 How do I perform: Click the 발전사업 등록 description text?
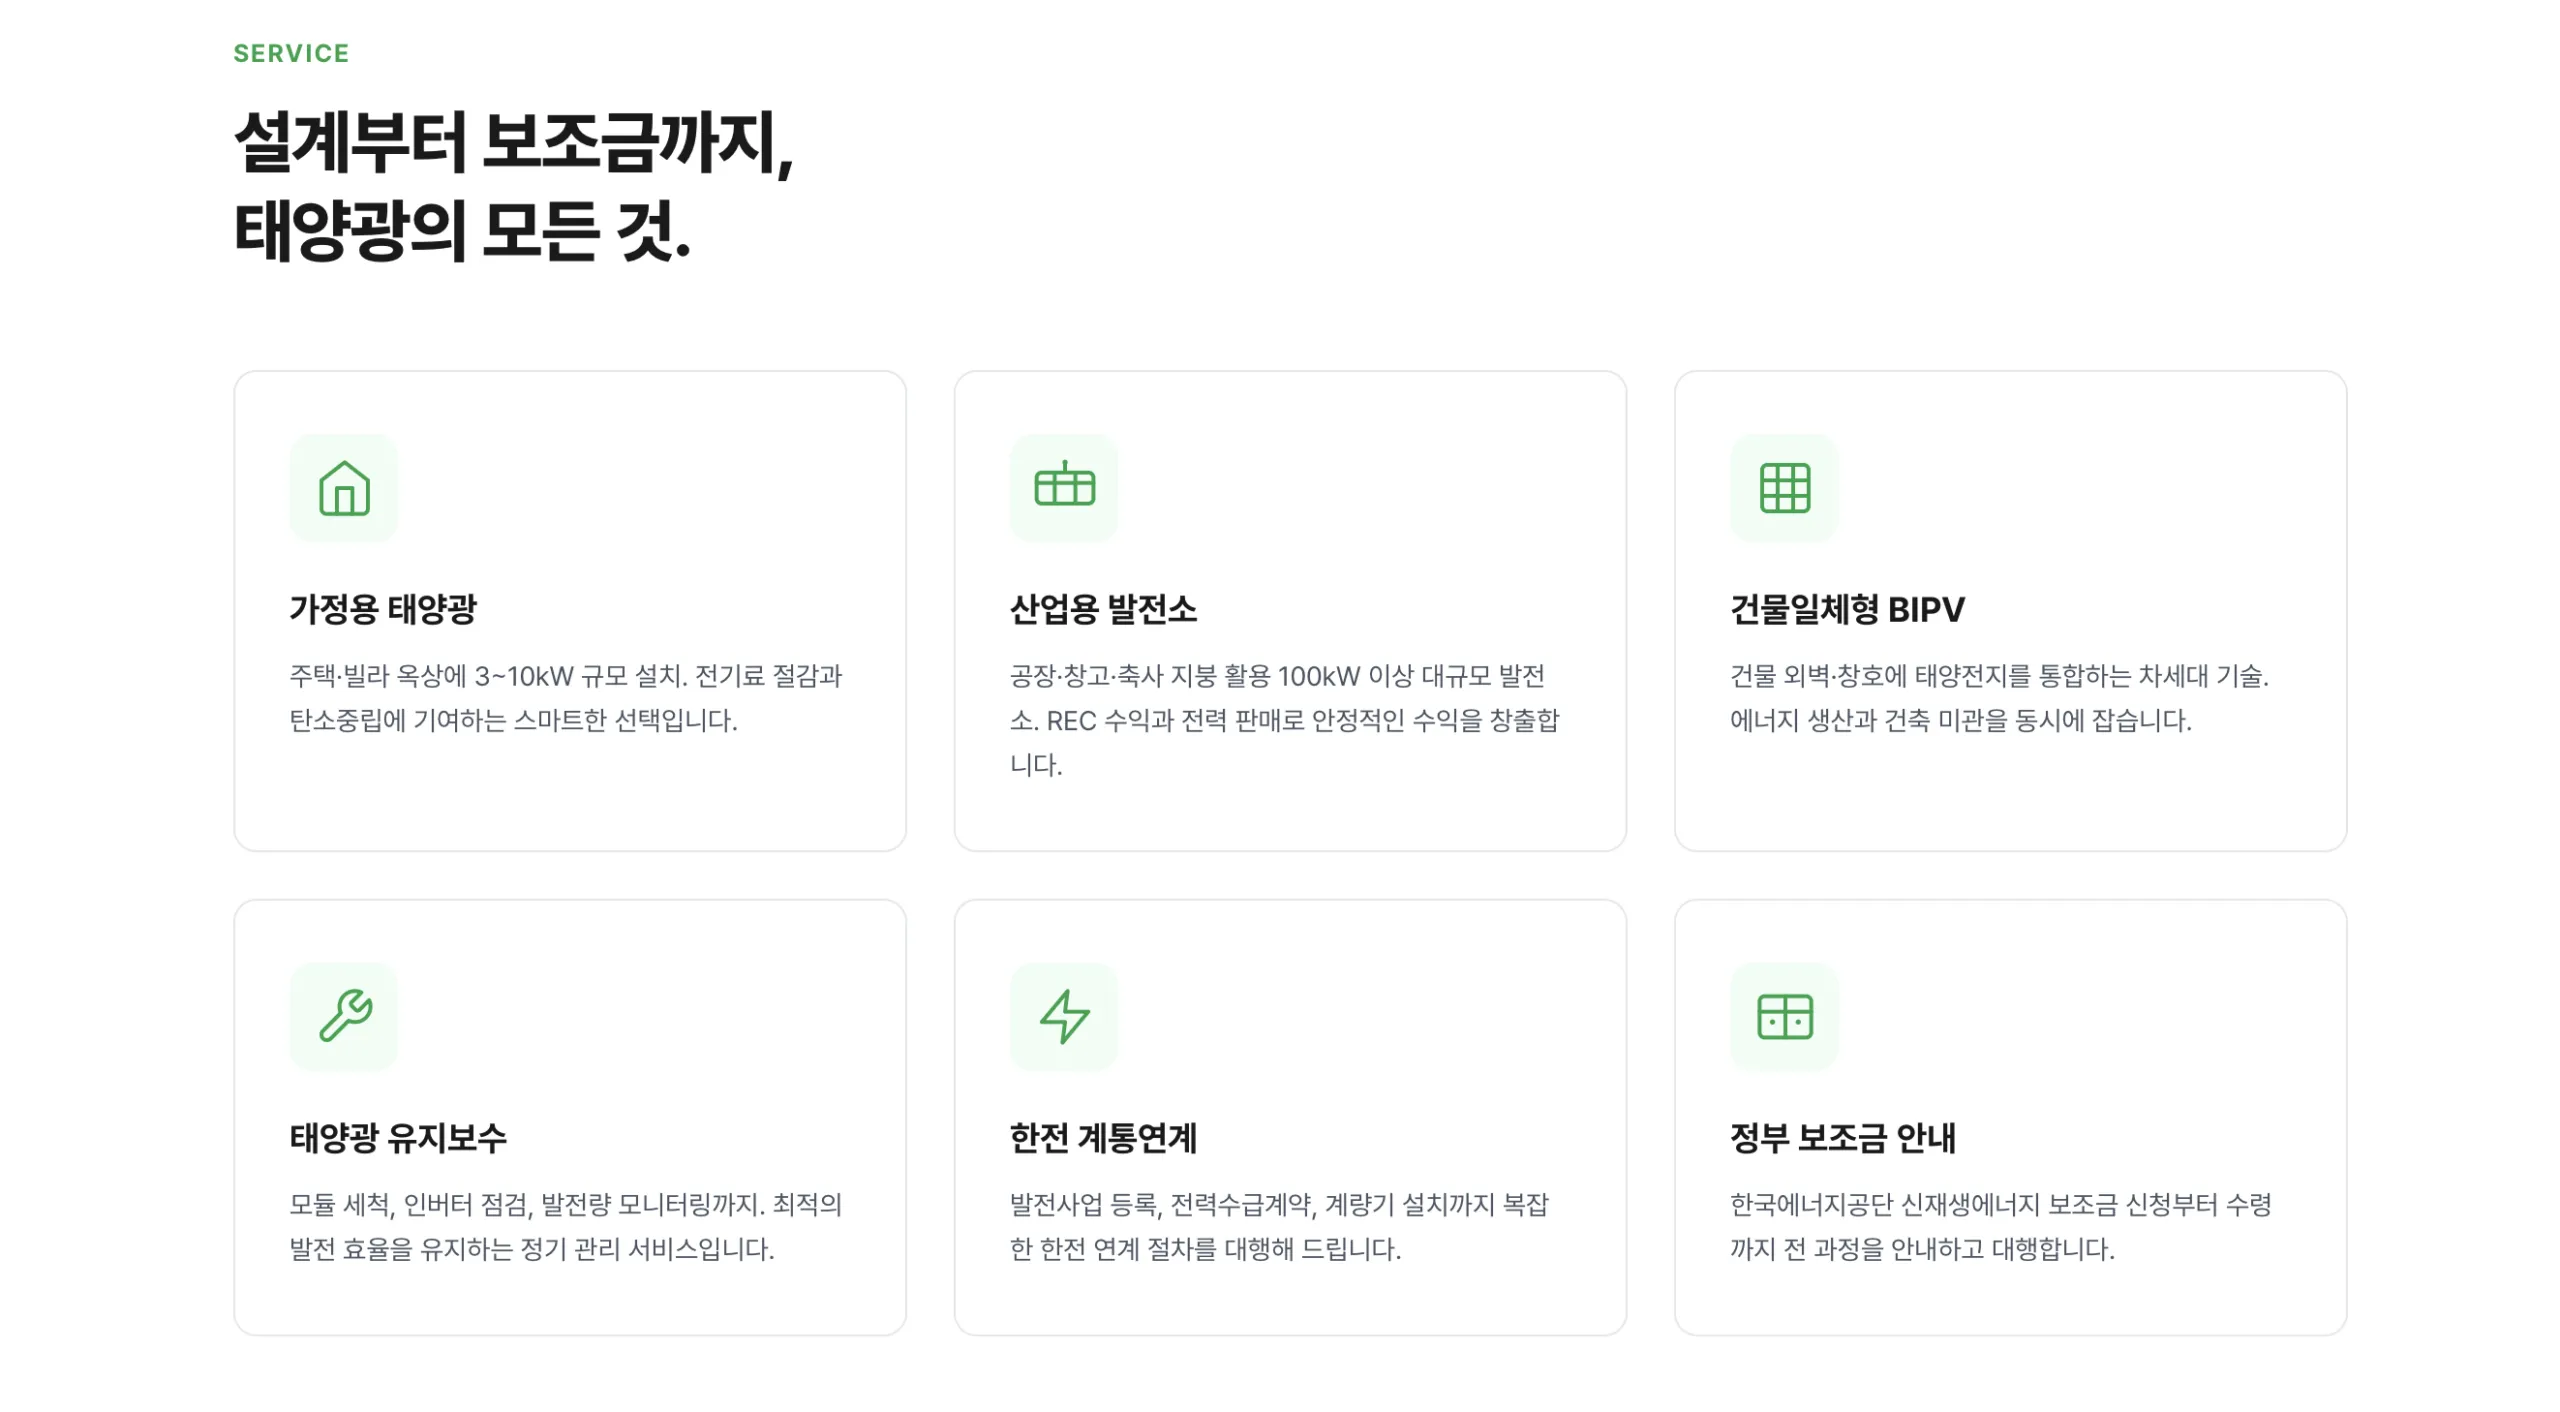click(x=1278, y=1226)
